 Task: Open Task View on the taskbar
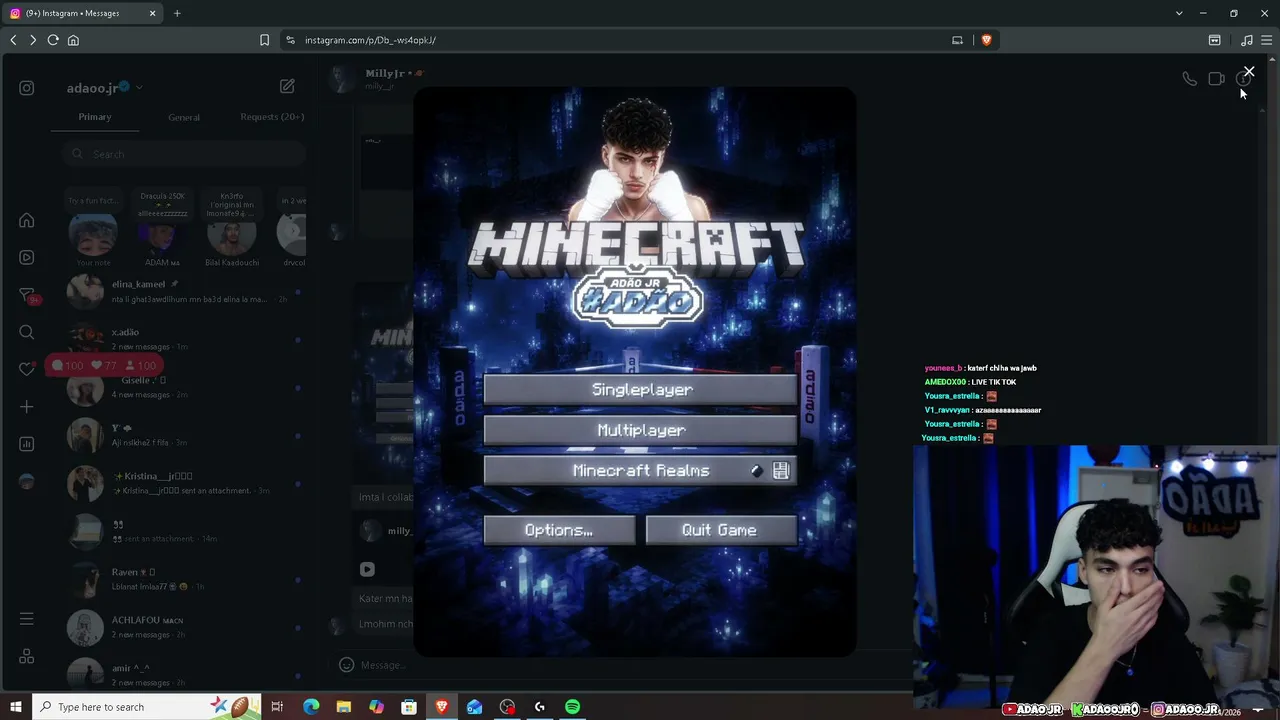click(277, 707)
